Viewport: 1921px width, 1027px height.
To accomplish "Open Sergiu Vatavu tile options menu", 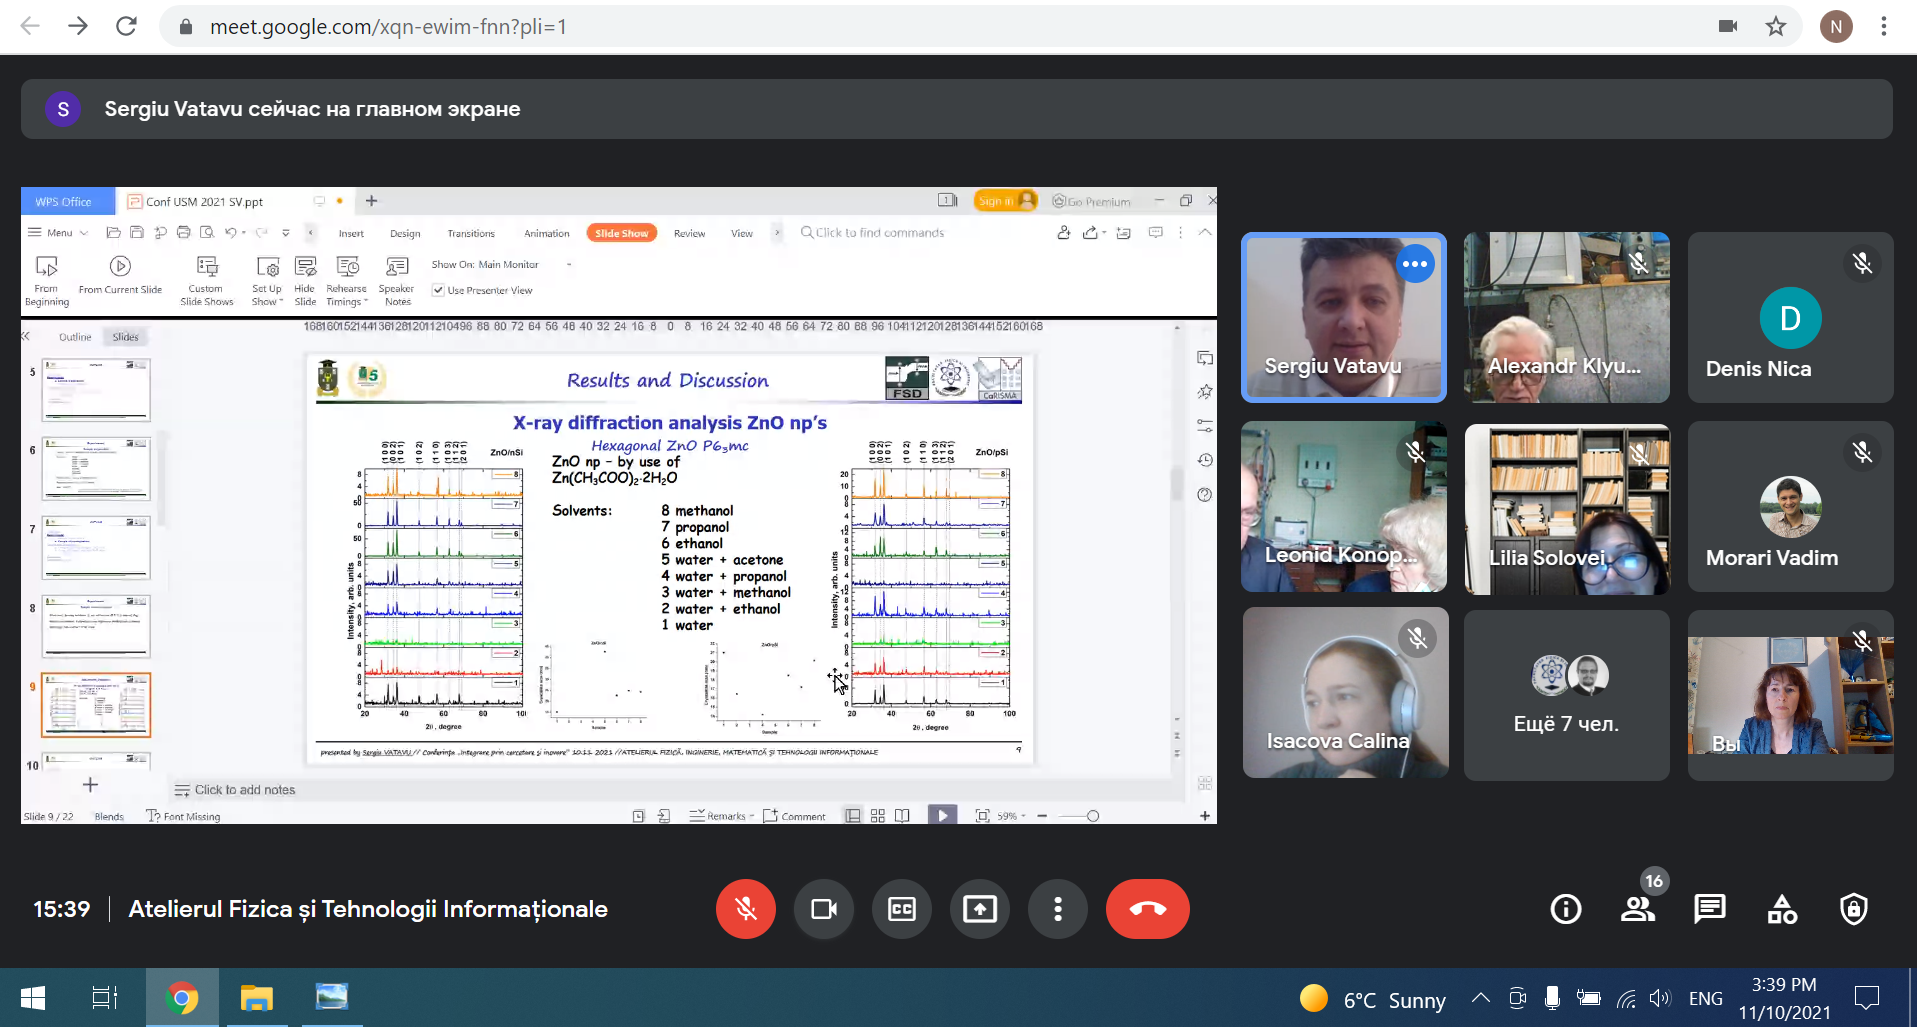I will point(1415,264).
